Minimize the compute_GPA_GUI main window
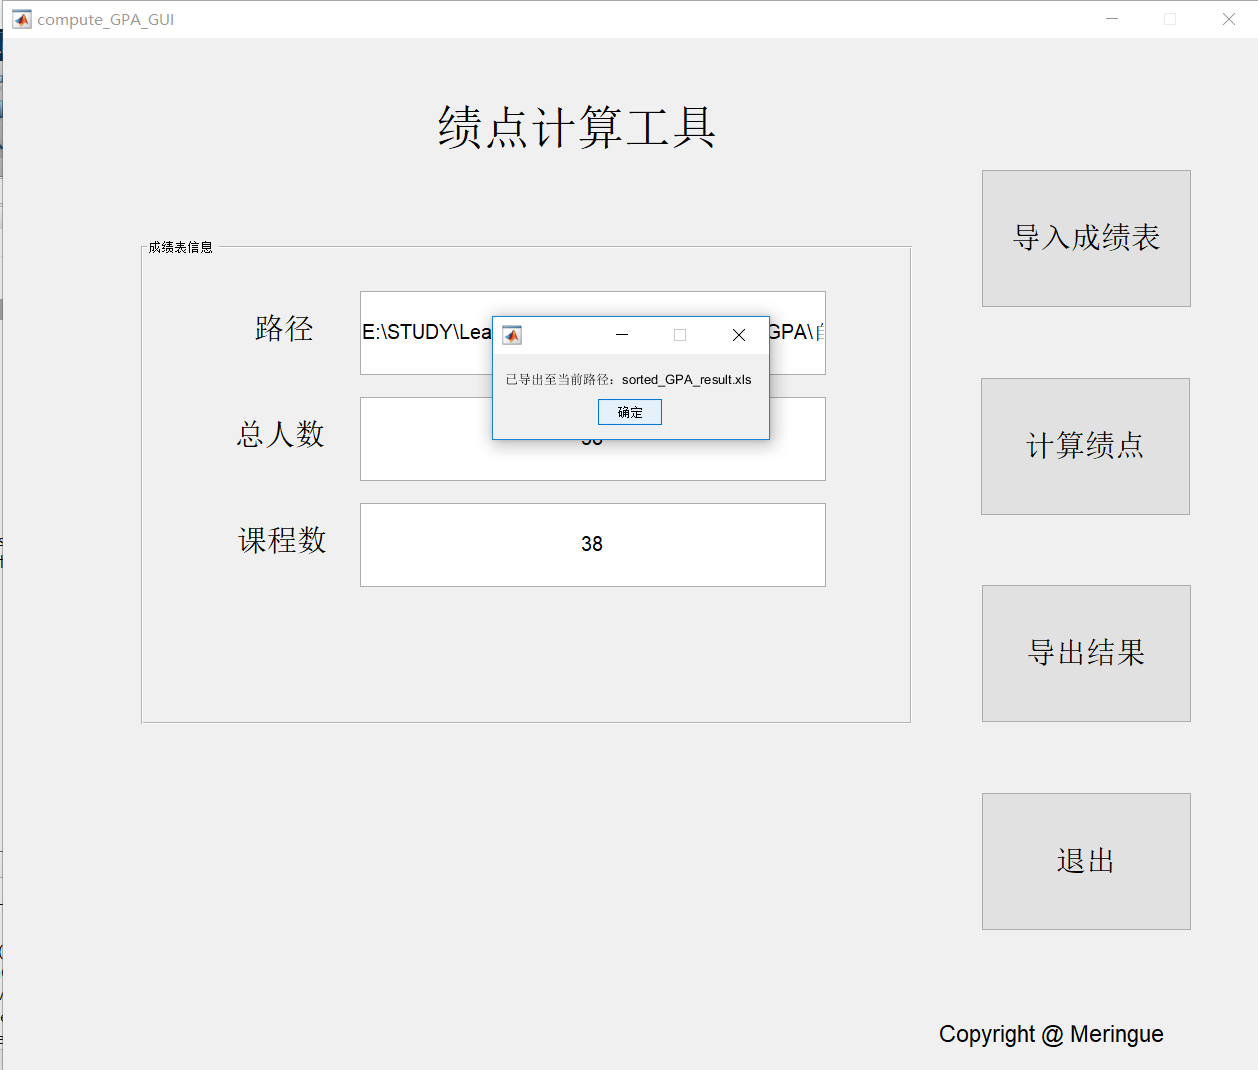 pyautogui.click(x=1112, y=18)
